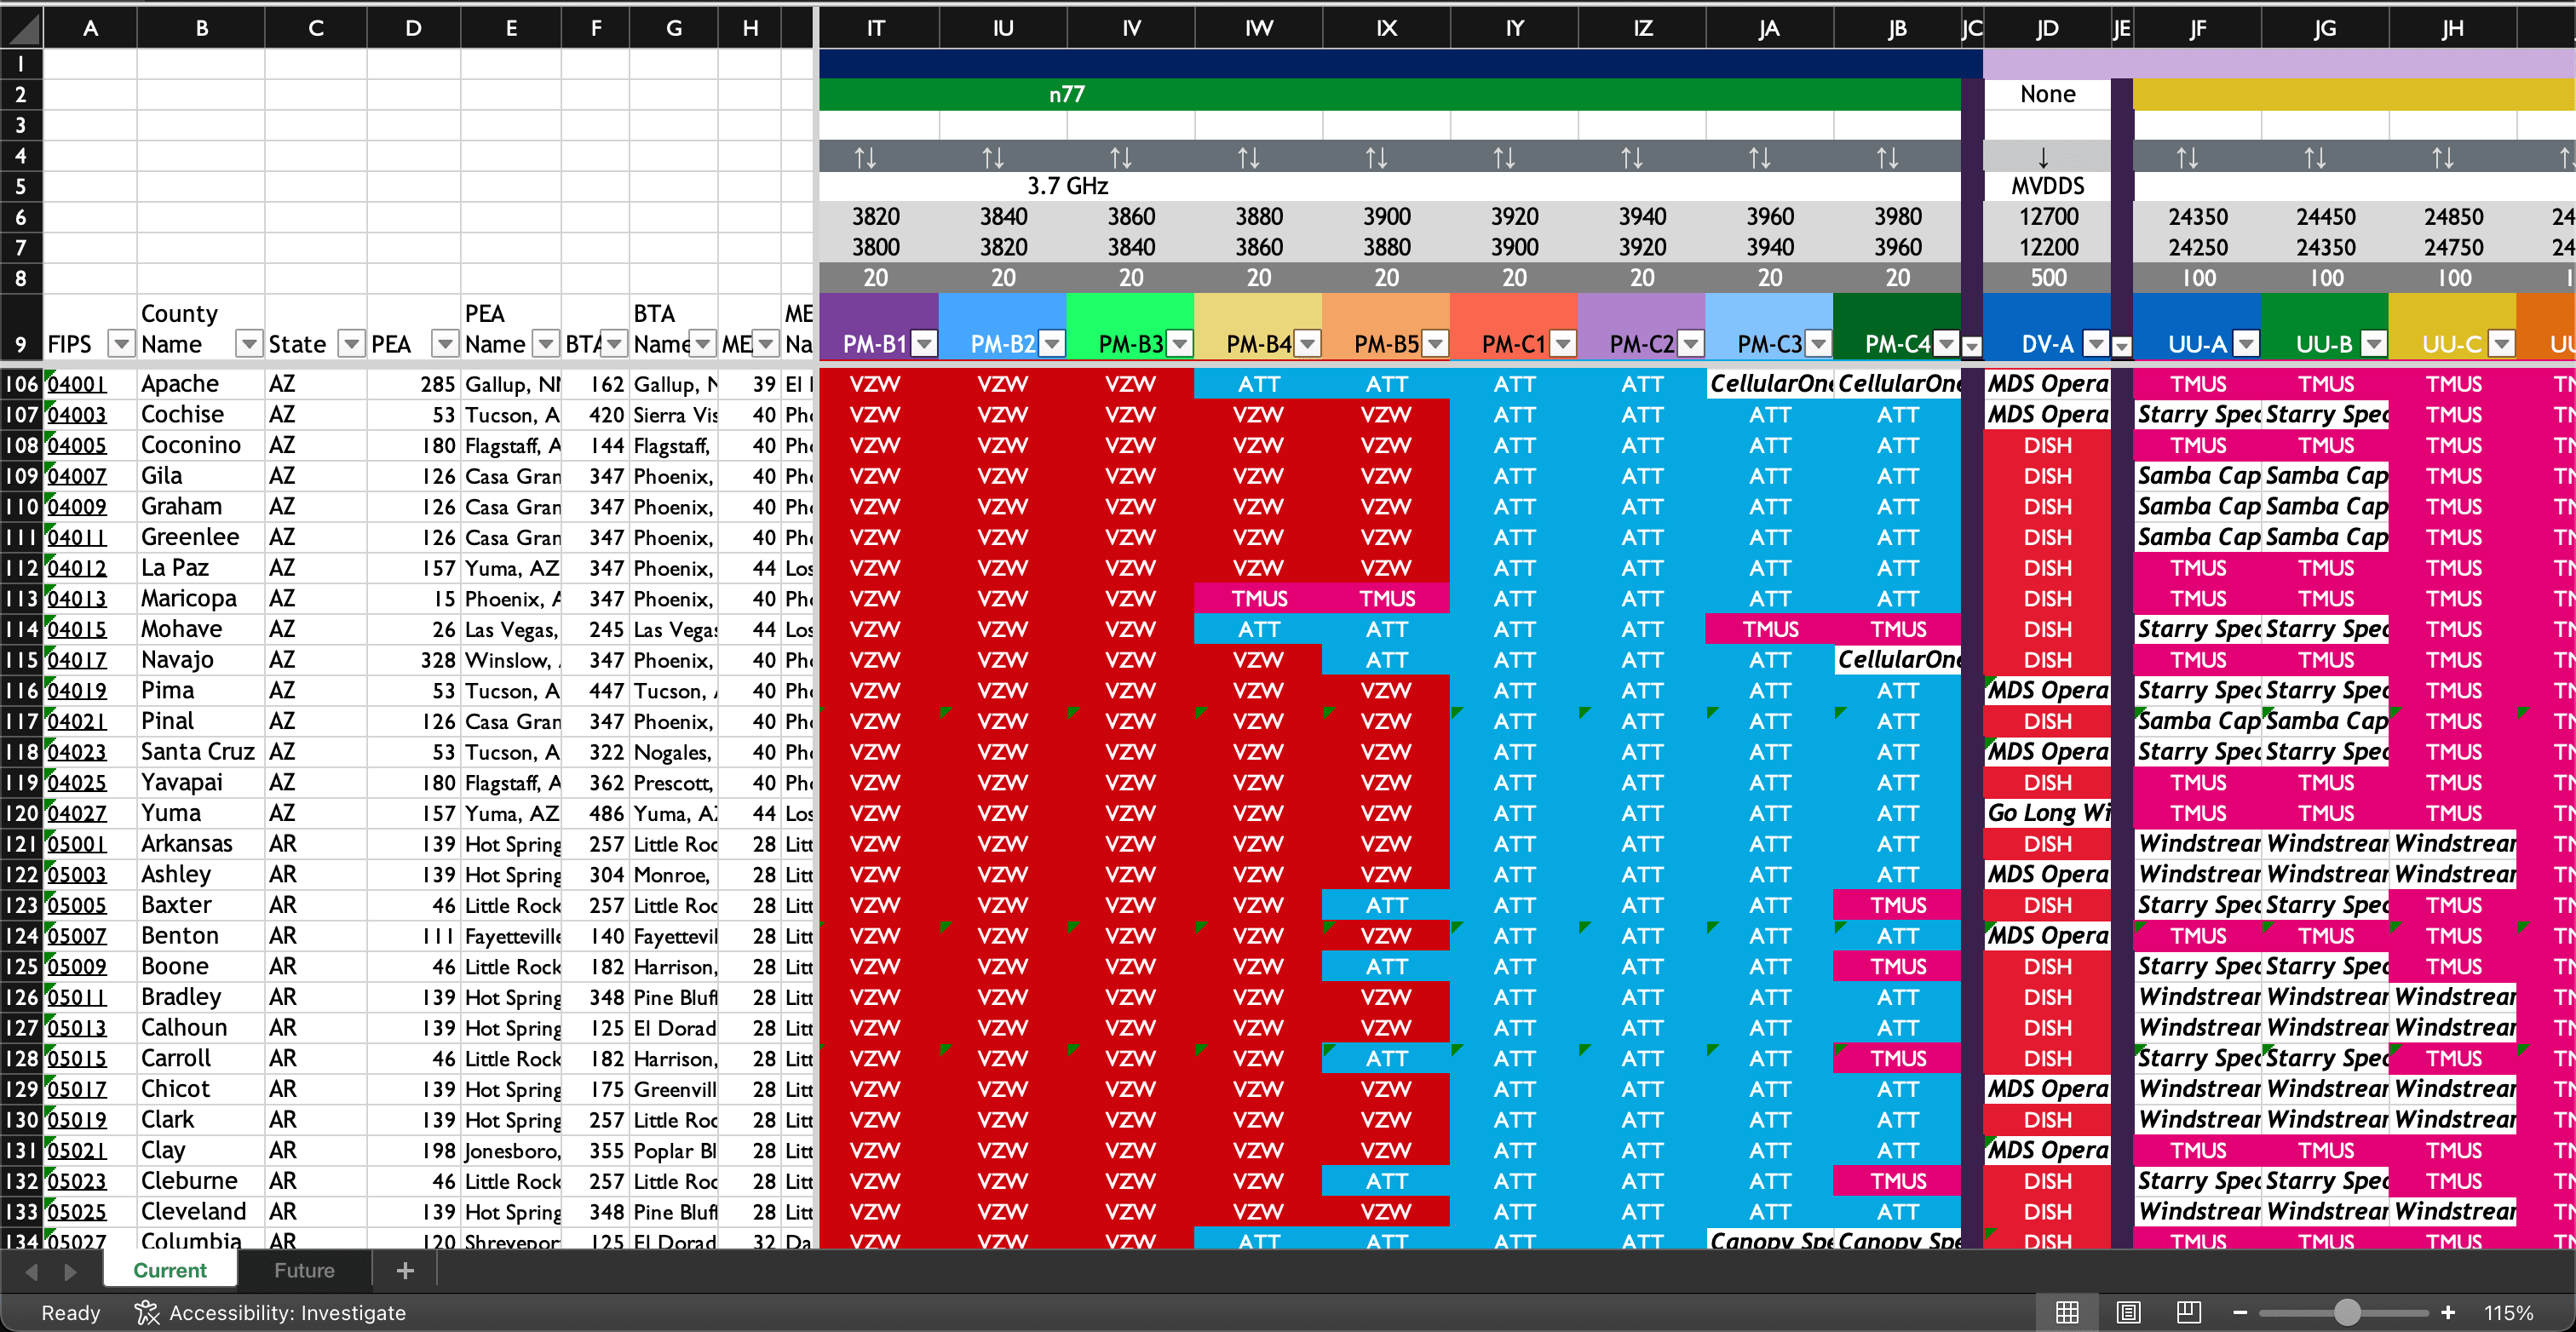
Task: Switch to the Future sheet tab
Action: coord(304,1270)
